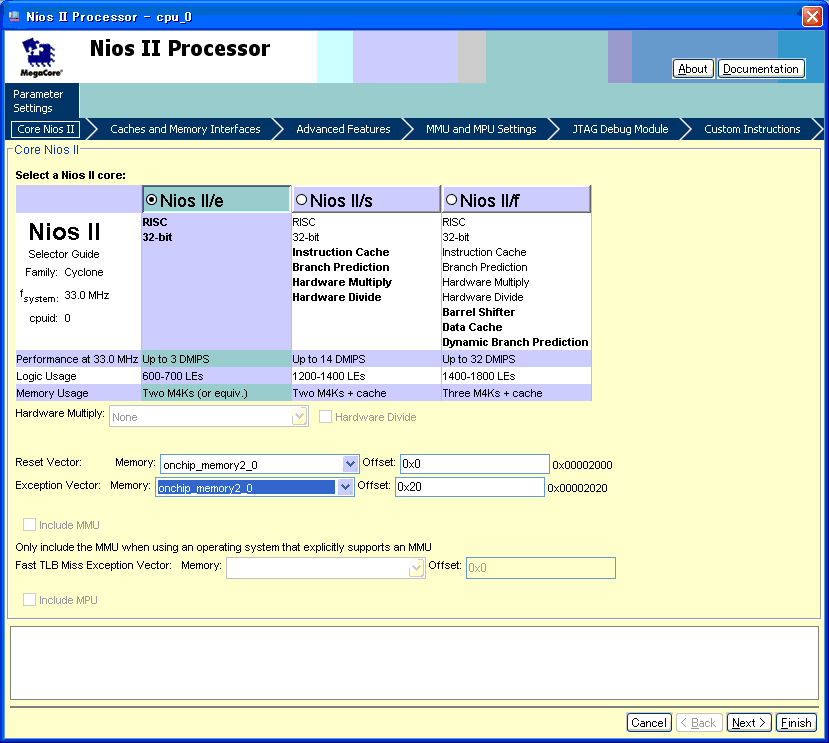Screen dimensions: 829x743
Task: Open the Parameter Settings tab
Action: pyautogui.click(x=42, y=101)
